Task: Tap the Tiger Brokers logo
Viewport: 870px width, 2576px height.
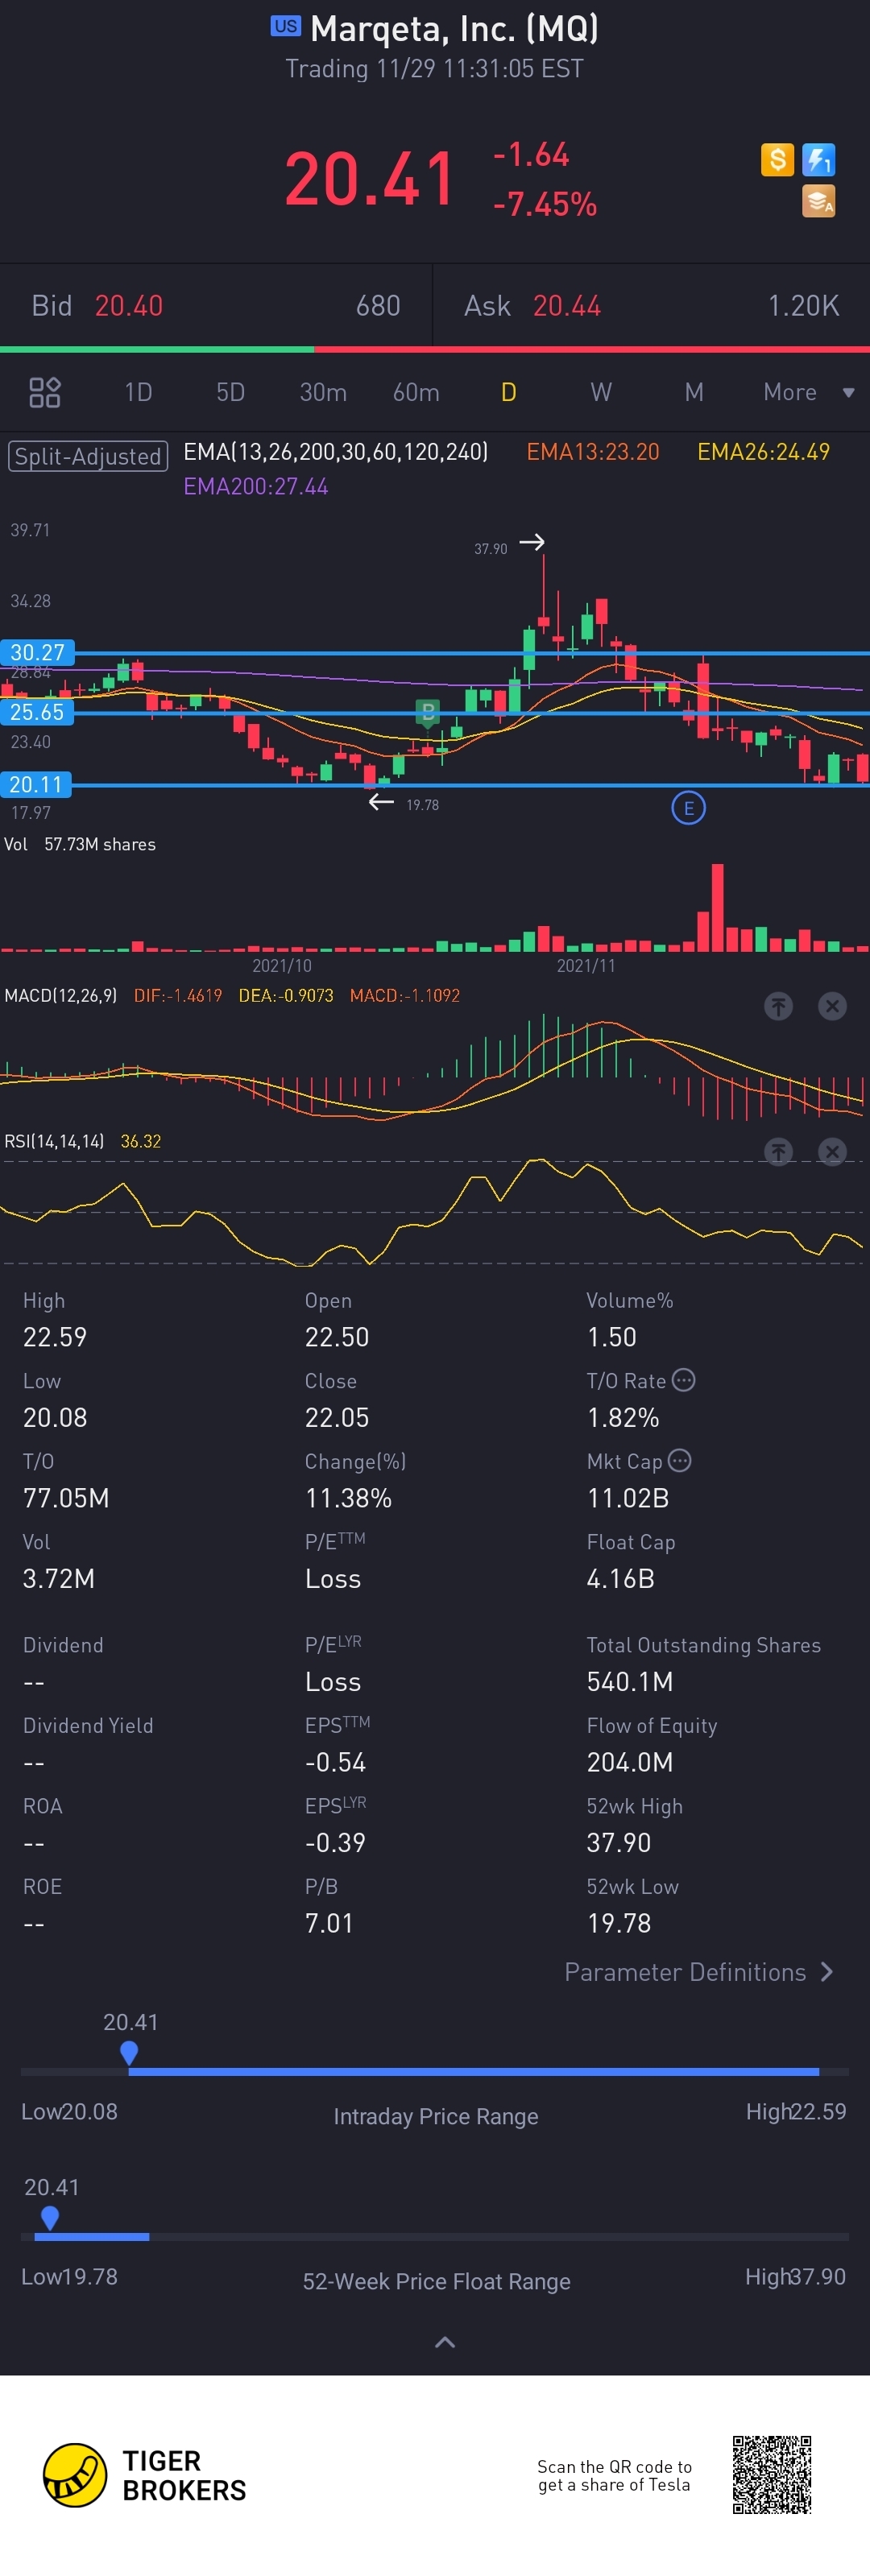Action: coord(145,2476)
